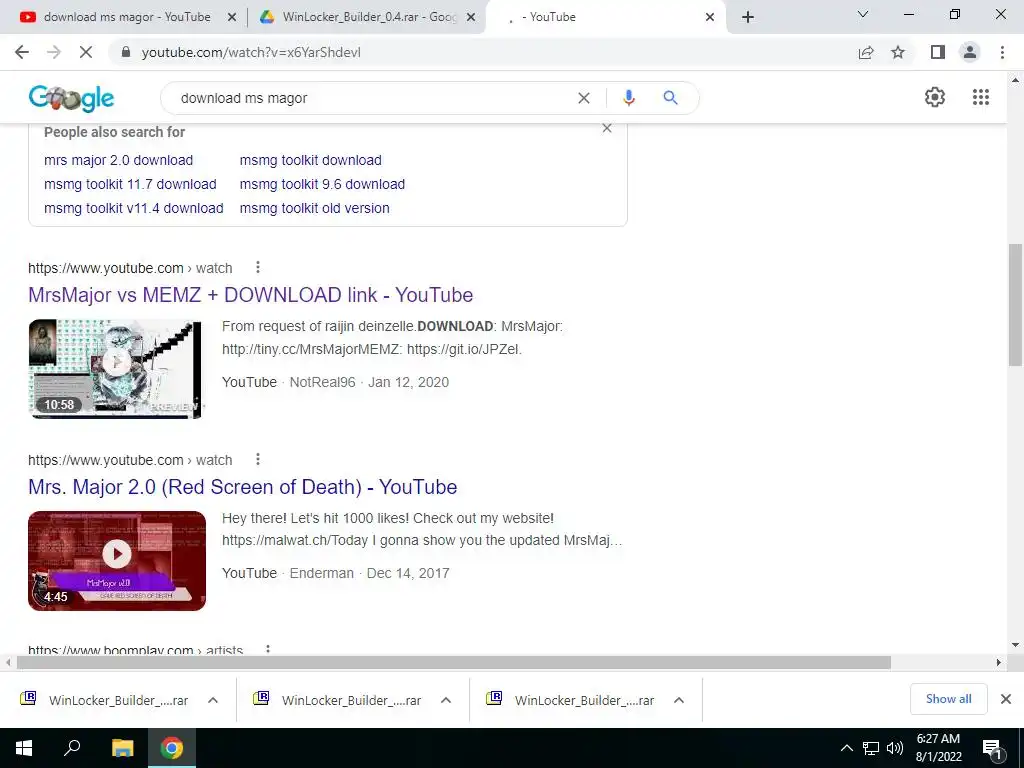Open the Chrome side panel
The height and width of the screenshot is (768, 1024).
coord(938,52)
